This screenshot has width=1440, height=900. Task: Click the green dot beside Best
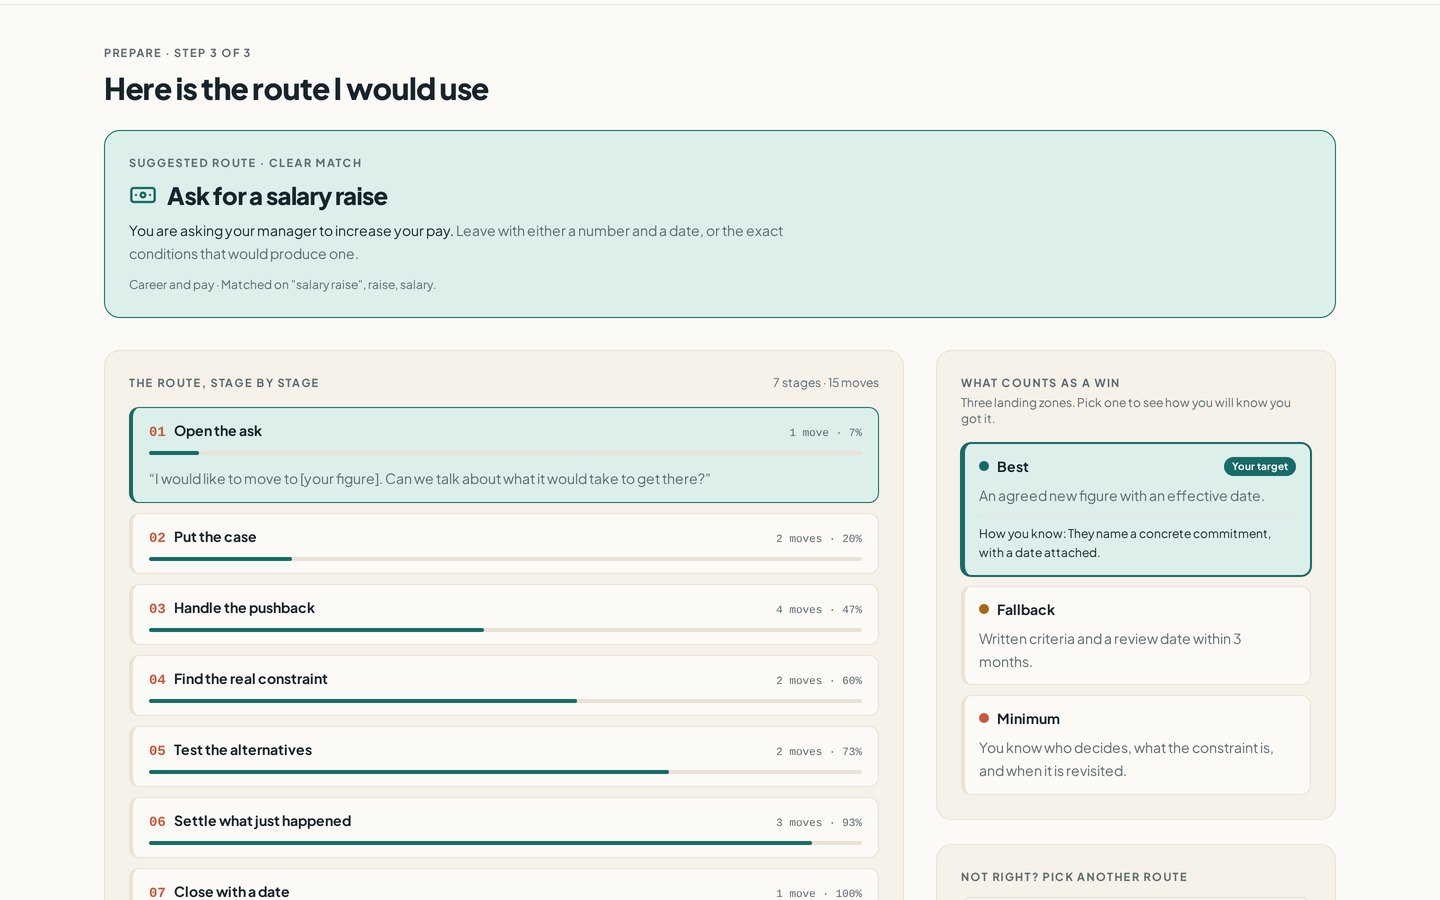click(x=984, y=466)
